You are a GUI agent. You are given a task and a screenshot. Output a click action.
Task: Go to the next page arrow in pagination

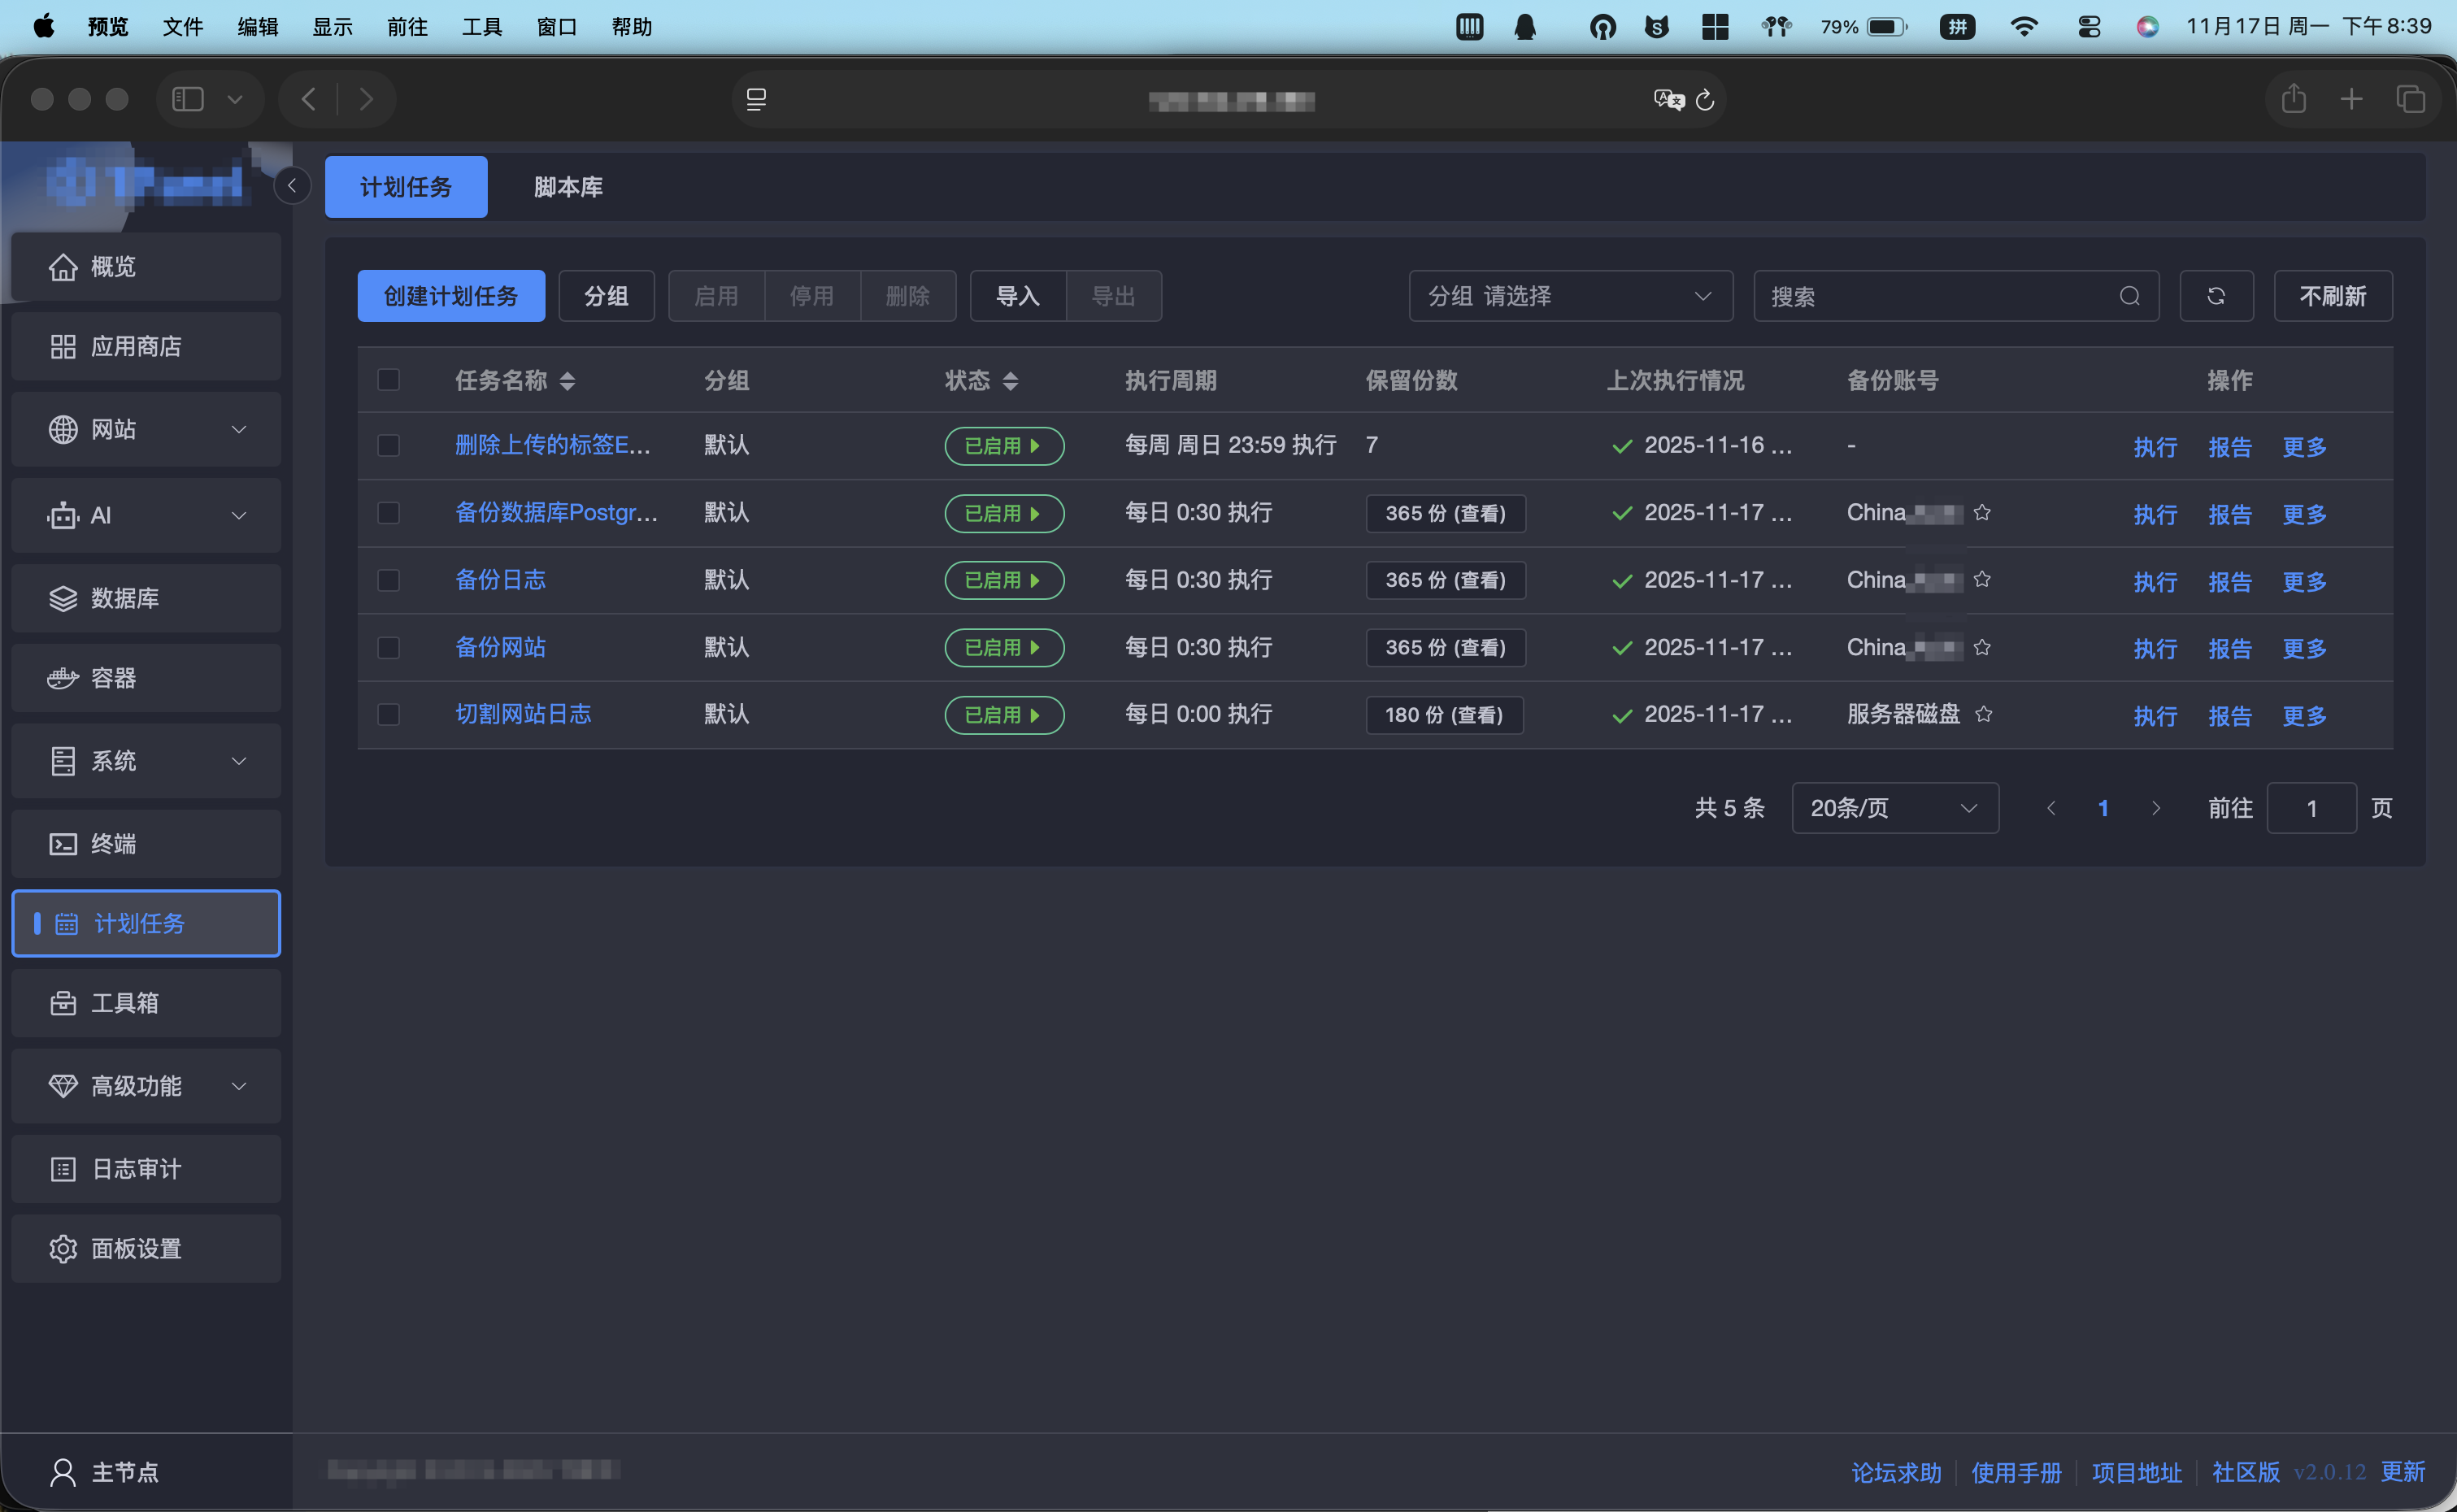coord(2156,808)
